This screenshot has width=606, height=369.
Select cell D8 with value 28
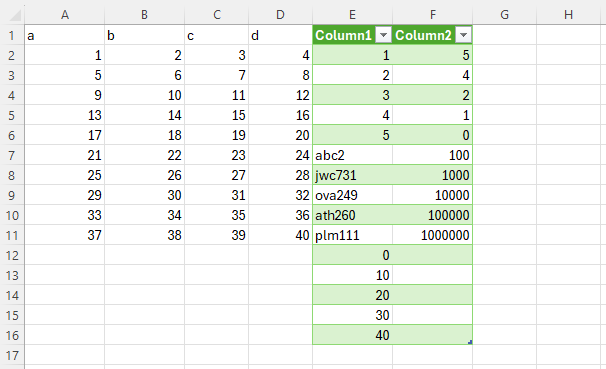(281, 175)
